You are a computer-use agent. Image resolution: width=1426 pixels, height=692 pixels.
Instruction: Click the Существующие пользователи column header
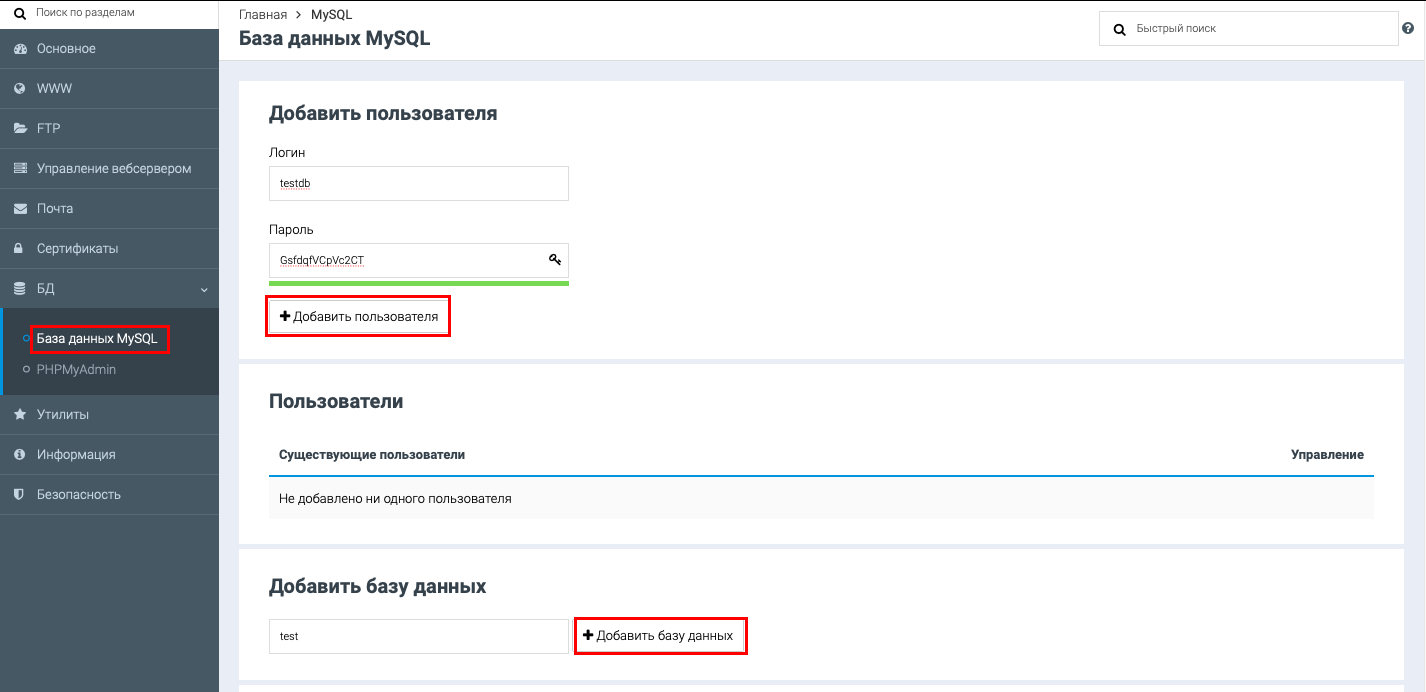[x=372, y=455]
